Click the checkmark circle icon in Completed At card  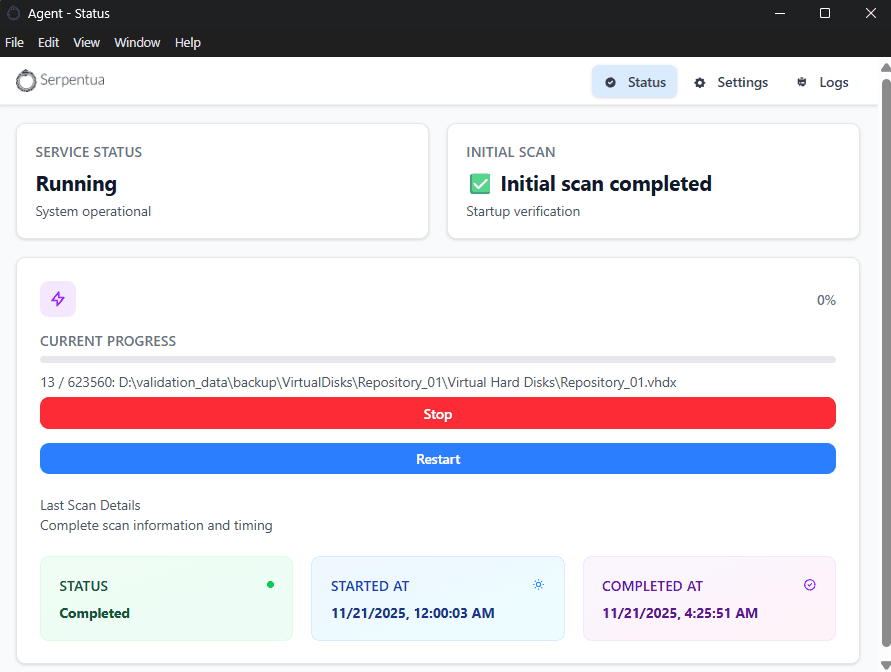point(809,584)
